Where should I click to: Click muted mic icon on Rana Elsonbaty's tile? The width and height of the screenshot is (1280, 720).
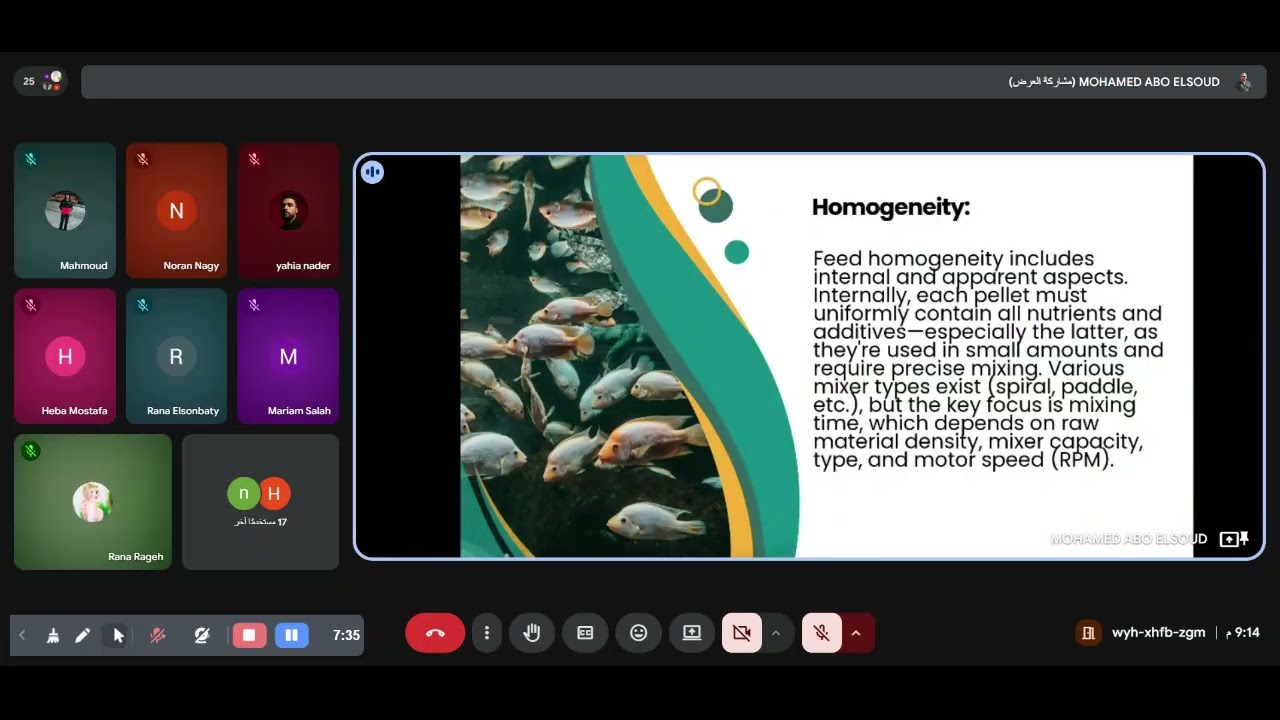pyautogui.click(x=143, y=305)
